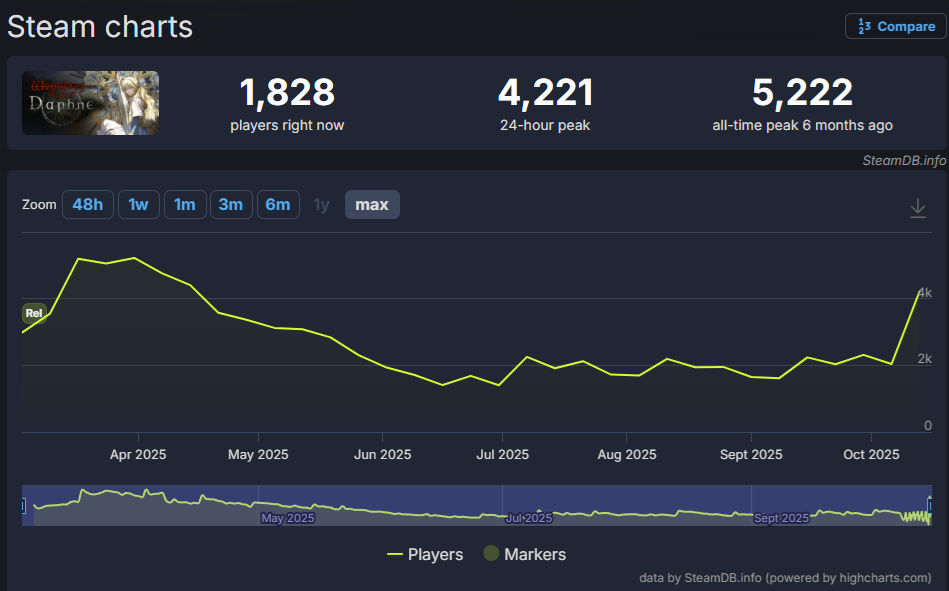Open the Daphne game thumbnail
Screen dimensions: 949x591
pyautogui.click(x=91, y=103)
